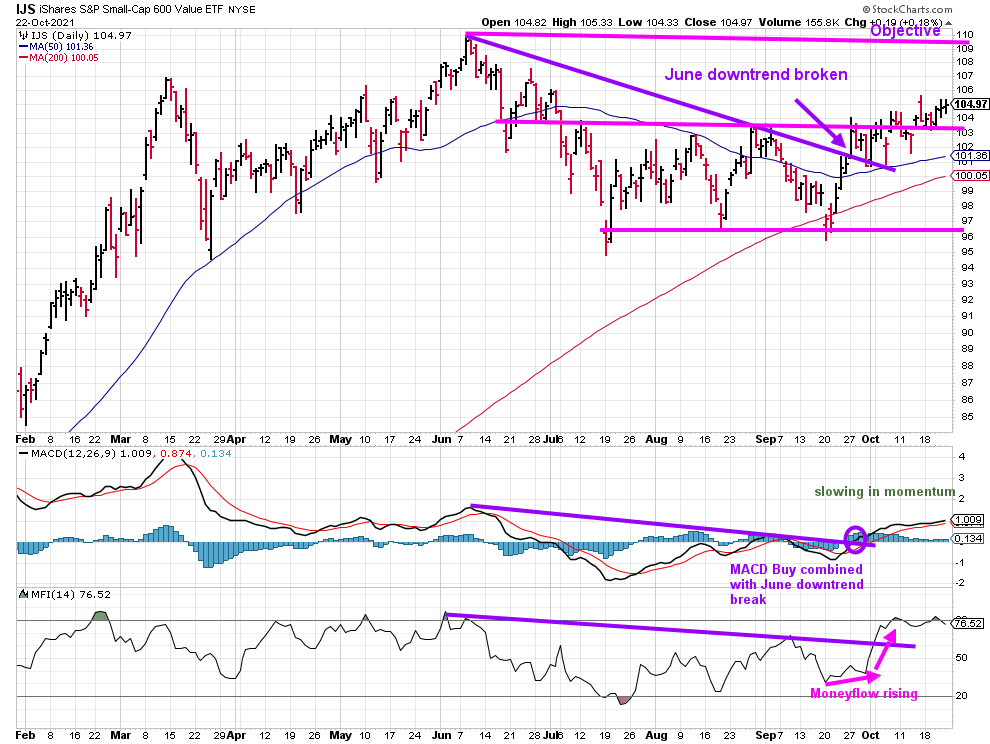Click the MA(50) 101.36 legend entry
Image resolution: width=990 pixels, height=744 pixels.
pos(56,47)
